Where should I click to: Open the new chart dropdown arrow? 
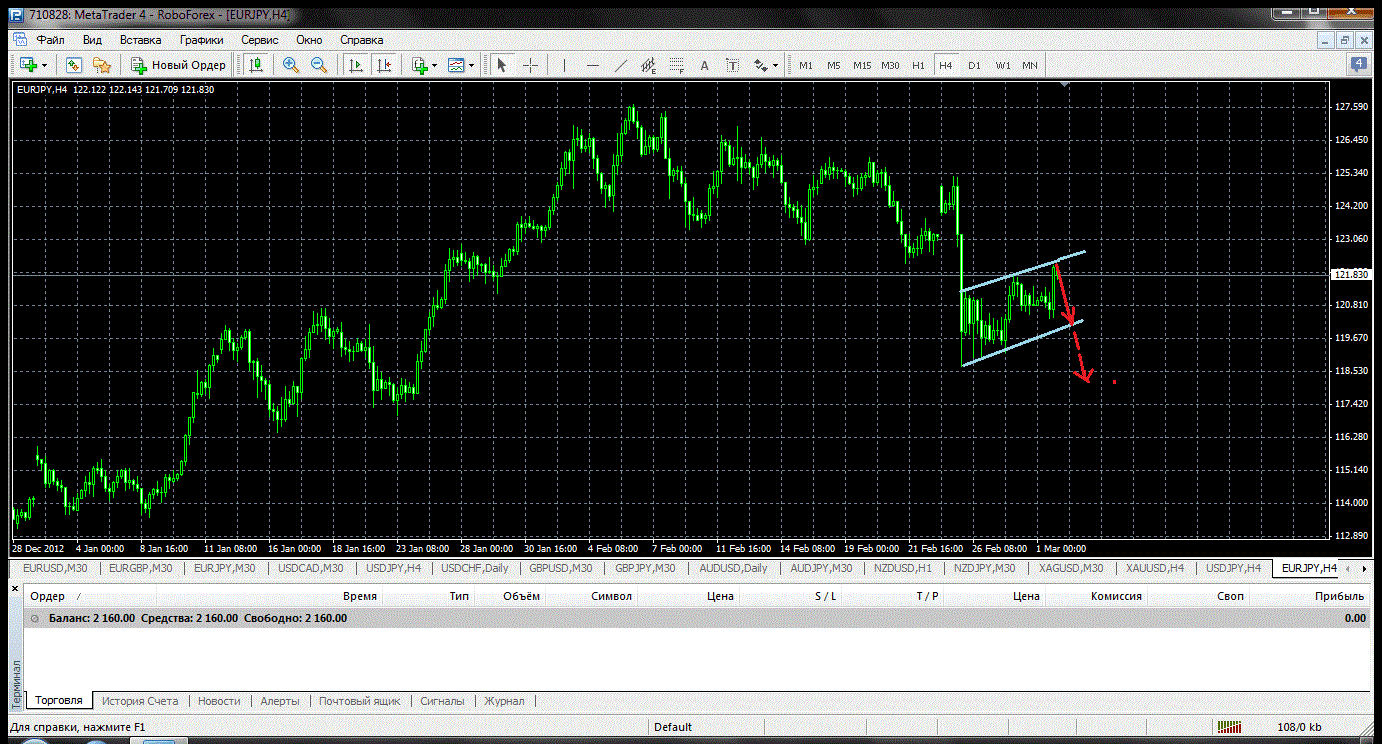(x=45, y=65)
